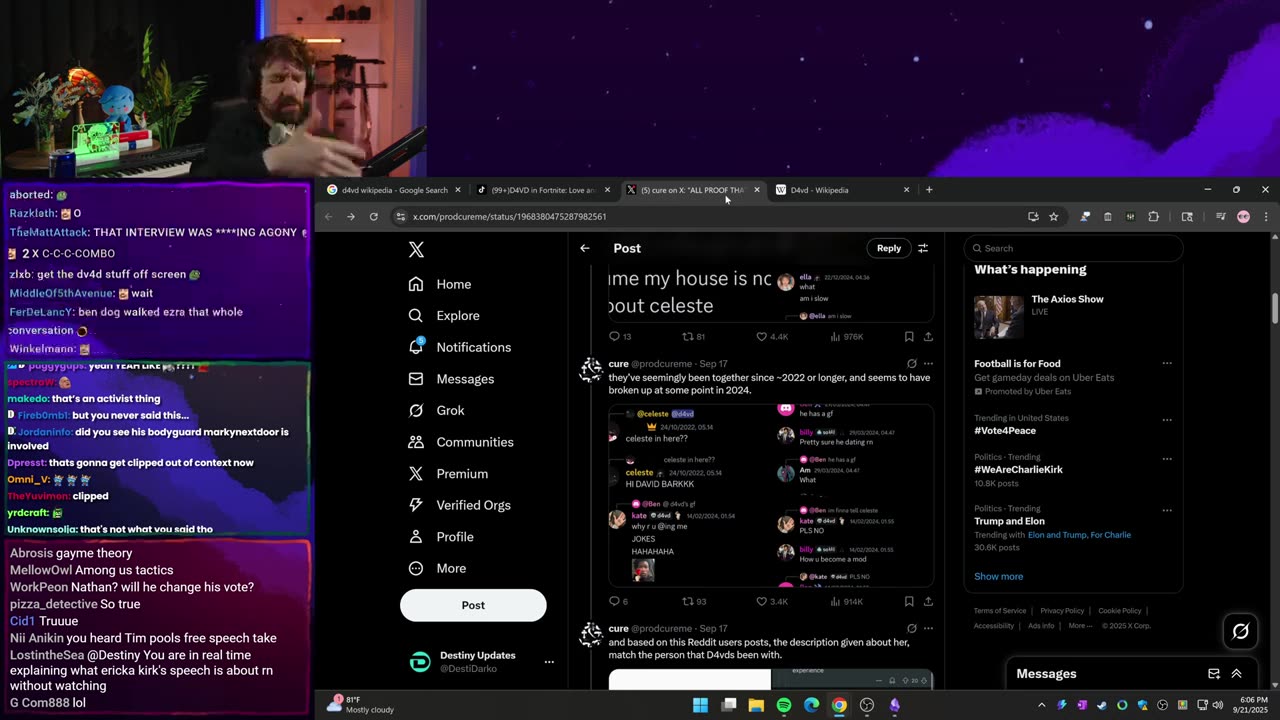Compose new message in Messages drawer

1214,674
